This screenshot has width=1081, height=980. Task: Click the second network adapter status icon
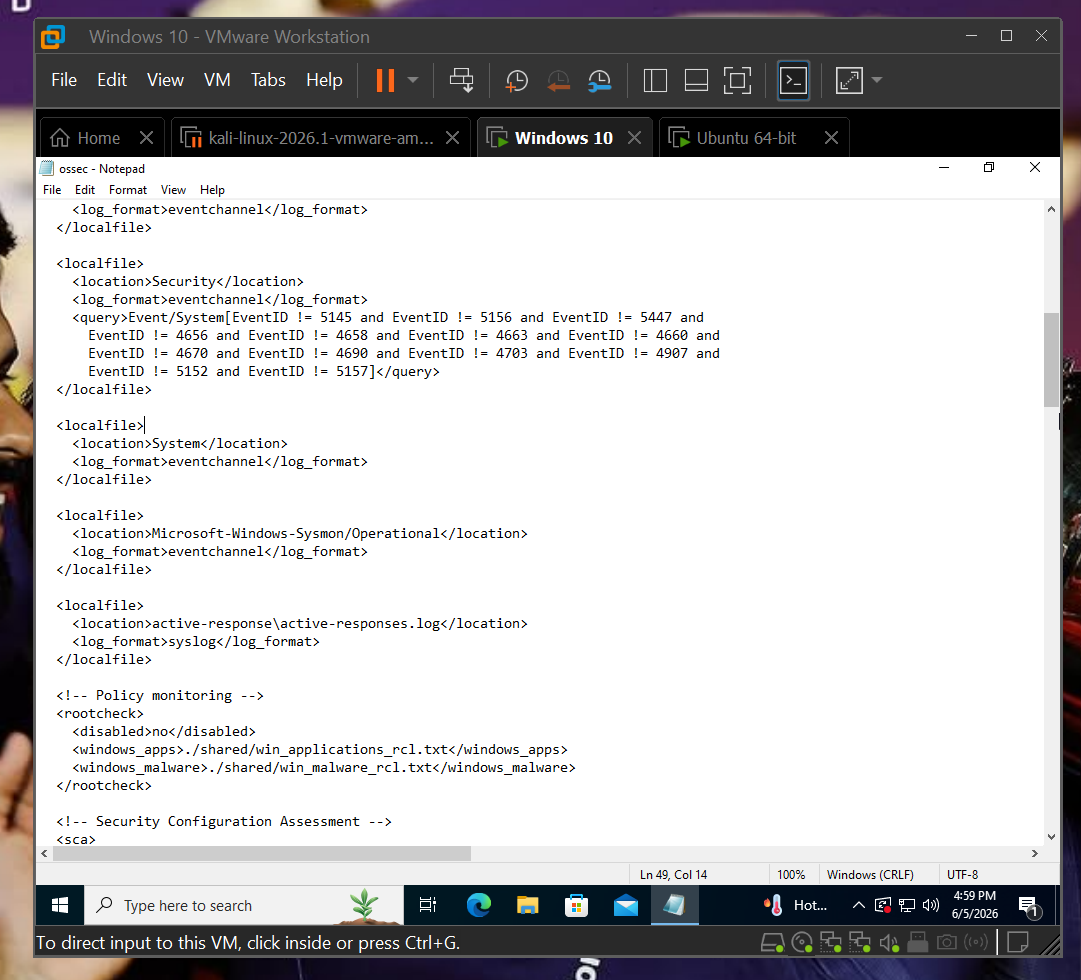click(x=860, y=942)
